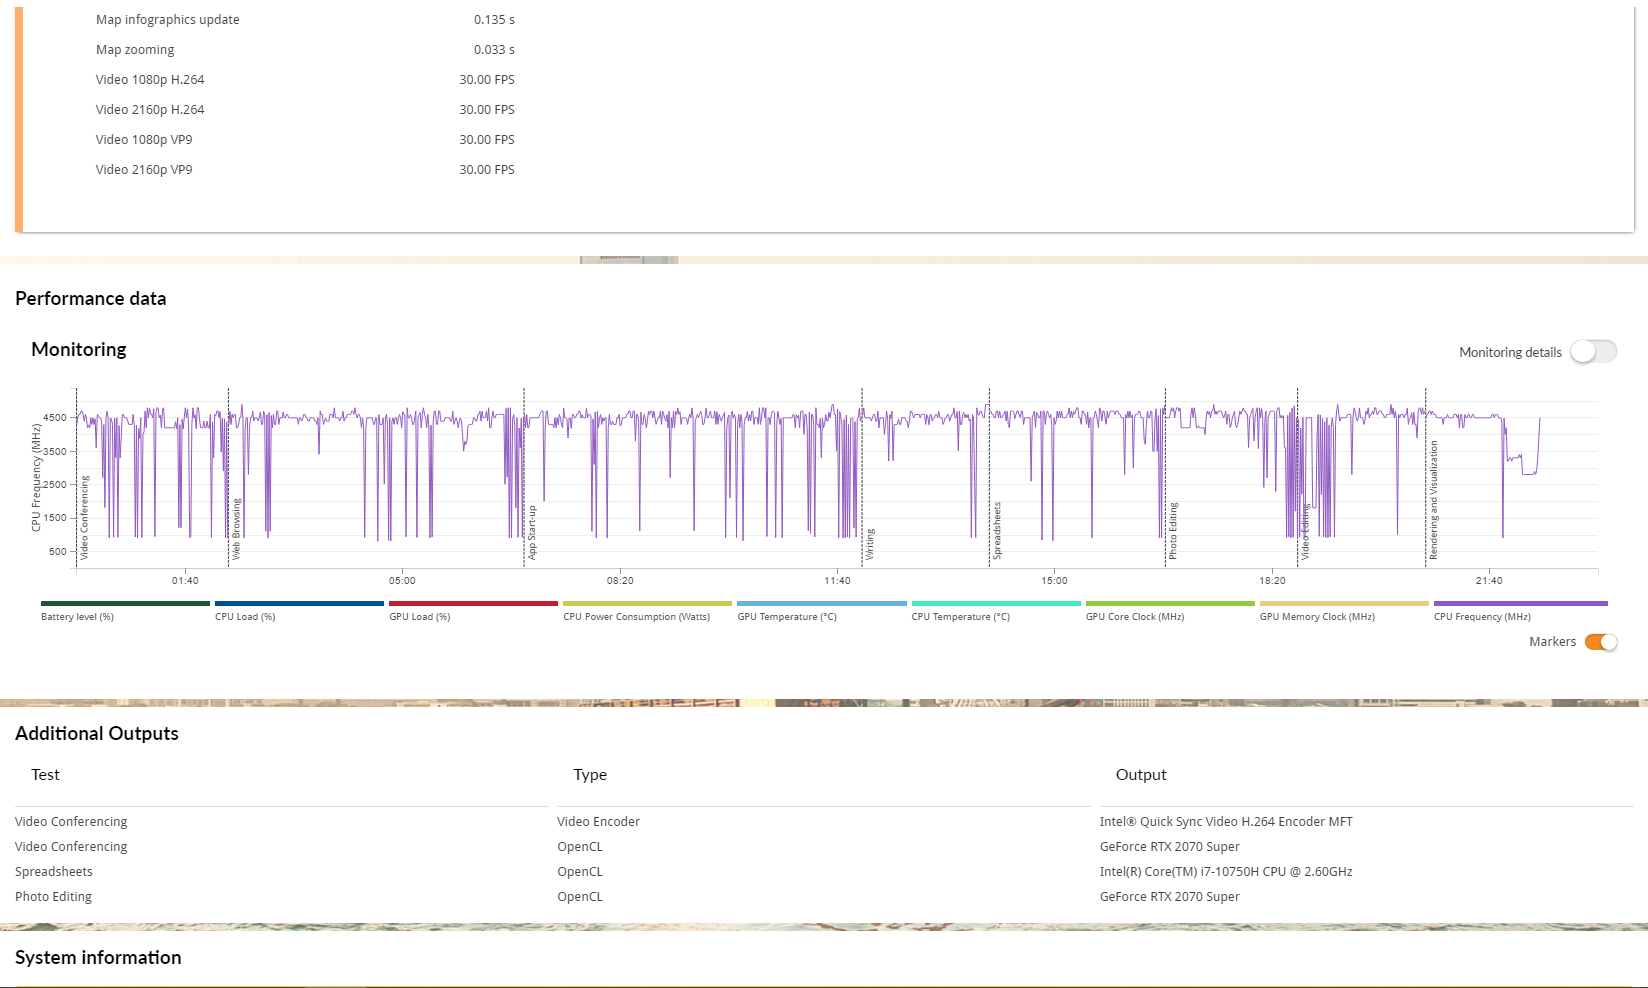Click the Web Browsing chart marker
The width and height of the screenshot is (1648, 988).
(x=237, y=530)
